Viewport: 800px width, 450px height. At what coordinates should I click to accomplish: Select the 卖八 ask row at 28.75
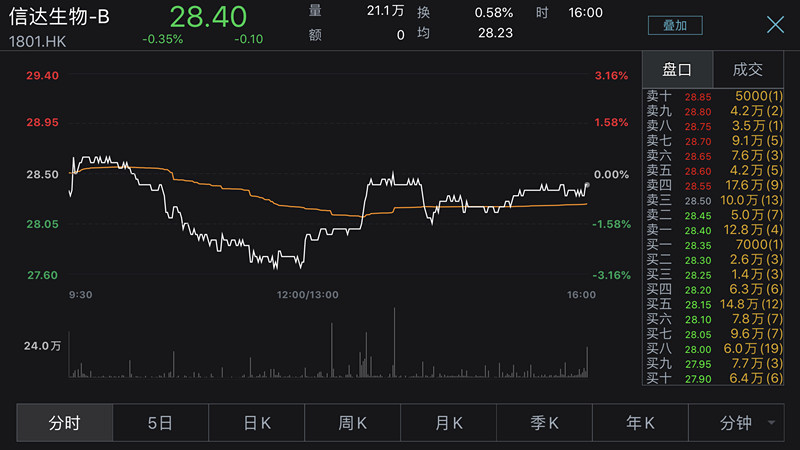point(714,126)
